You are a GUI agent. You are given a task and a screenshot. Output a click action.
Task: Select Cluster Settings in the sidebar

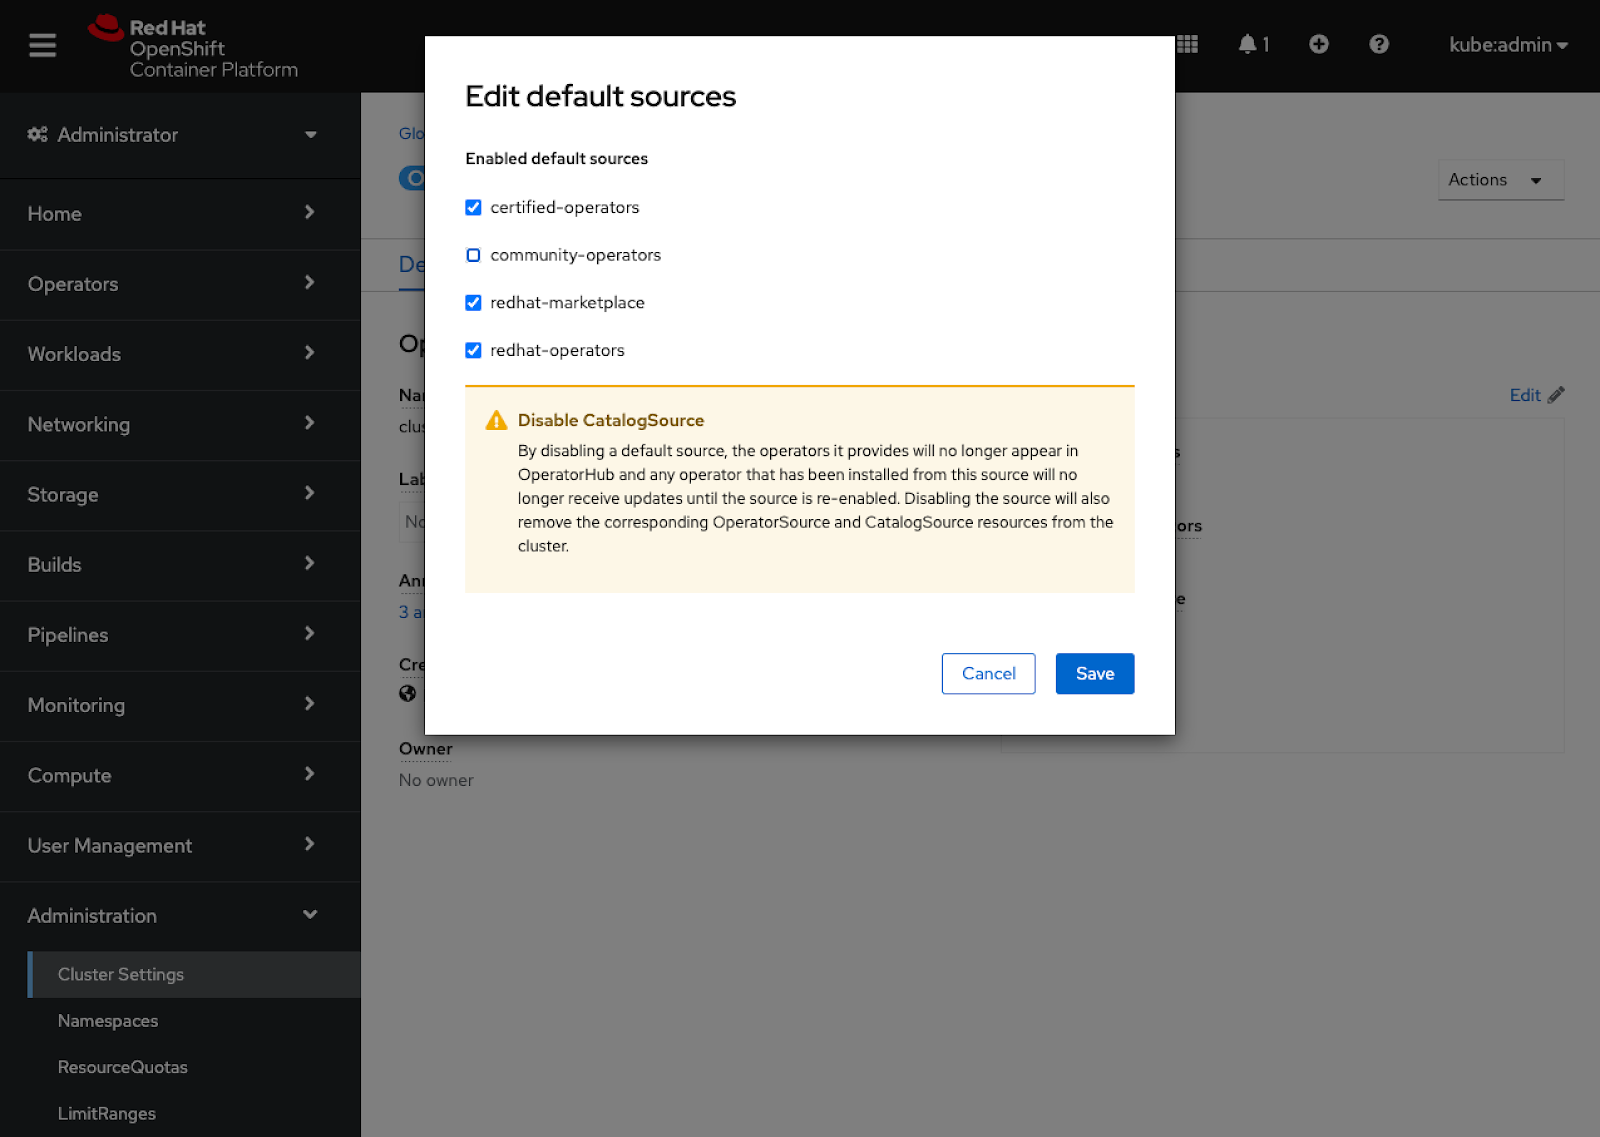(120, 973)
